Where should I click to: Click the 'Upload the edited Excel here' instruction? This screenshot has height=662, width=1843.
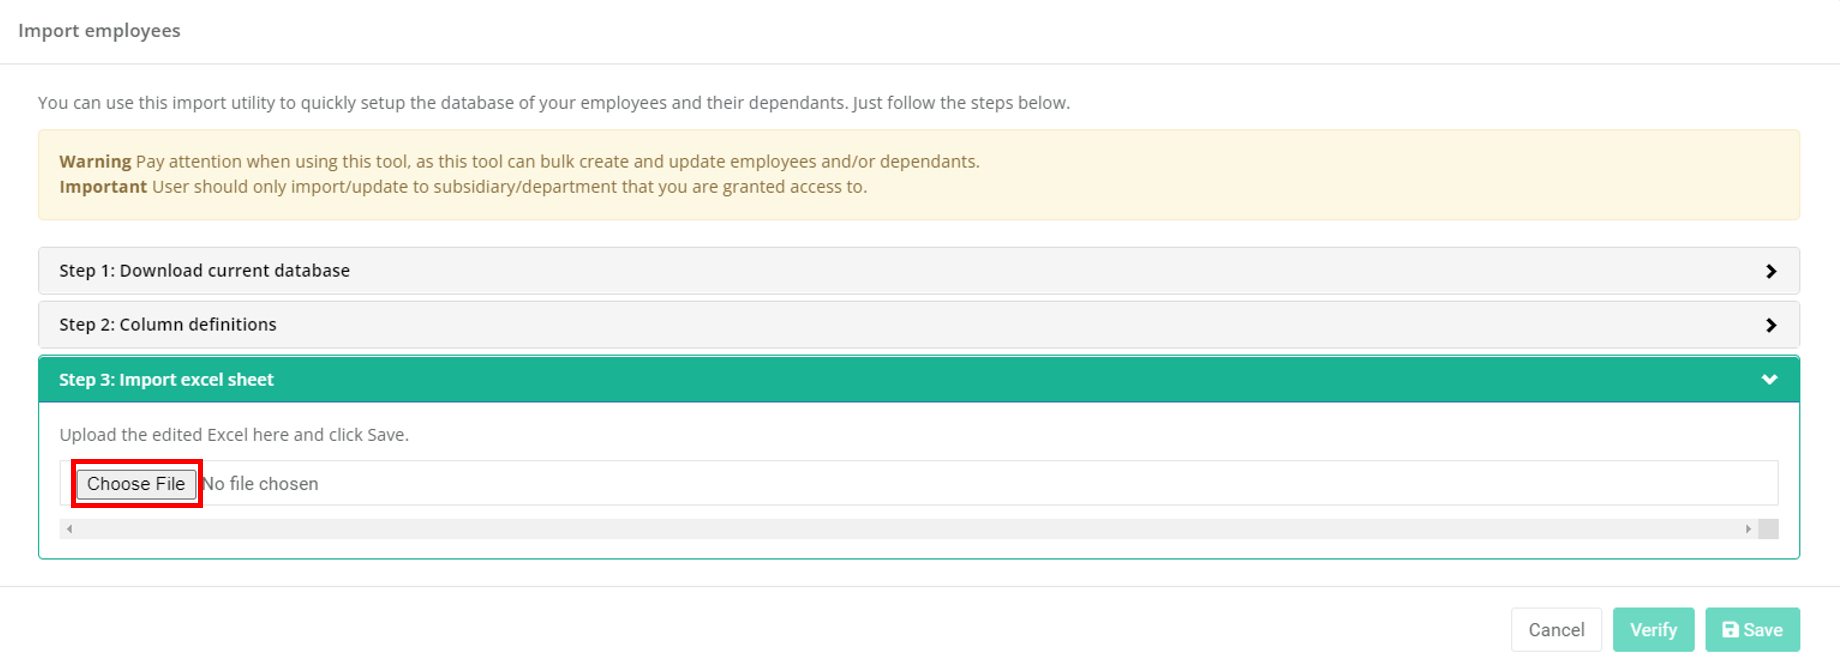[234, 435]
